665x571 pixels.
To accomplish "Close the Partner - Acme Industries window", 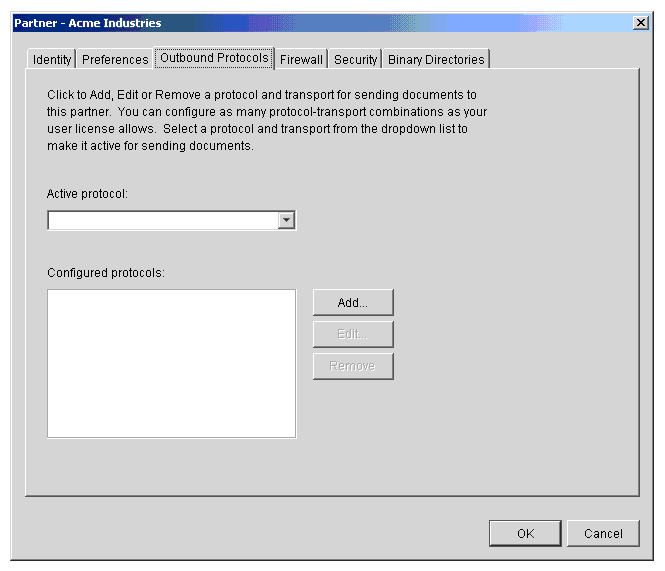I will click(641, 22).
